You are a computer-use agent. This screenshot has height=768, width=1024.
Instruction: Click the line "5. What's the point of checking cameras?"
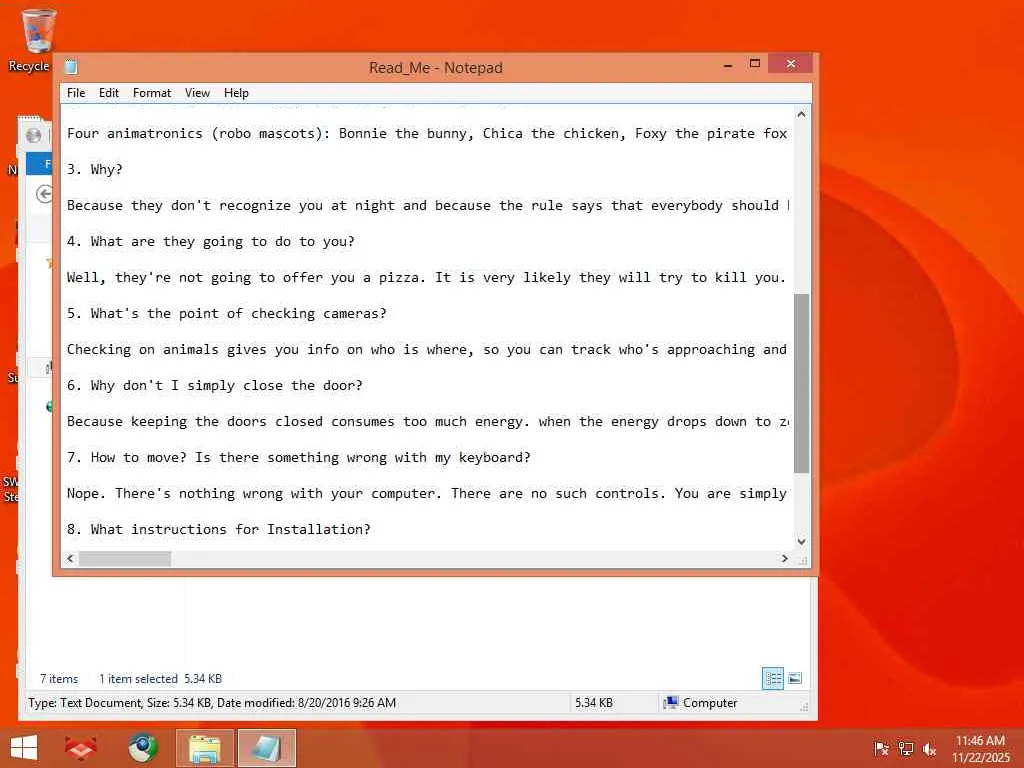(227, 313)
